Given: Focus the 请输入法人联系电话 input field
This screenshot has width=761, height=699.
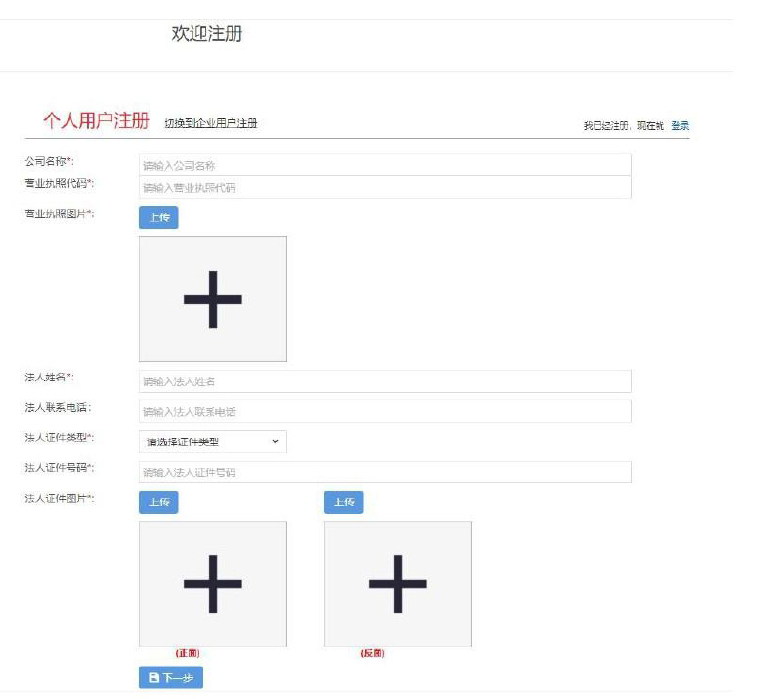Looking at the screenshot, I should [x=385, y=412].
